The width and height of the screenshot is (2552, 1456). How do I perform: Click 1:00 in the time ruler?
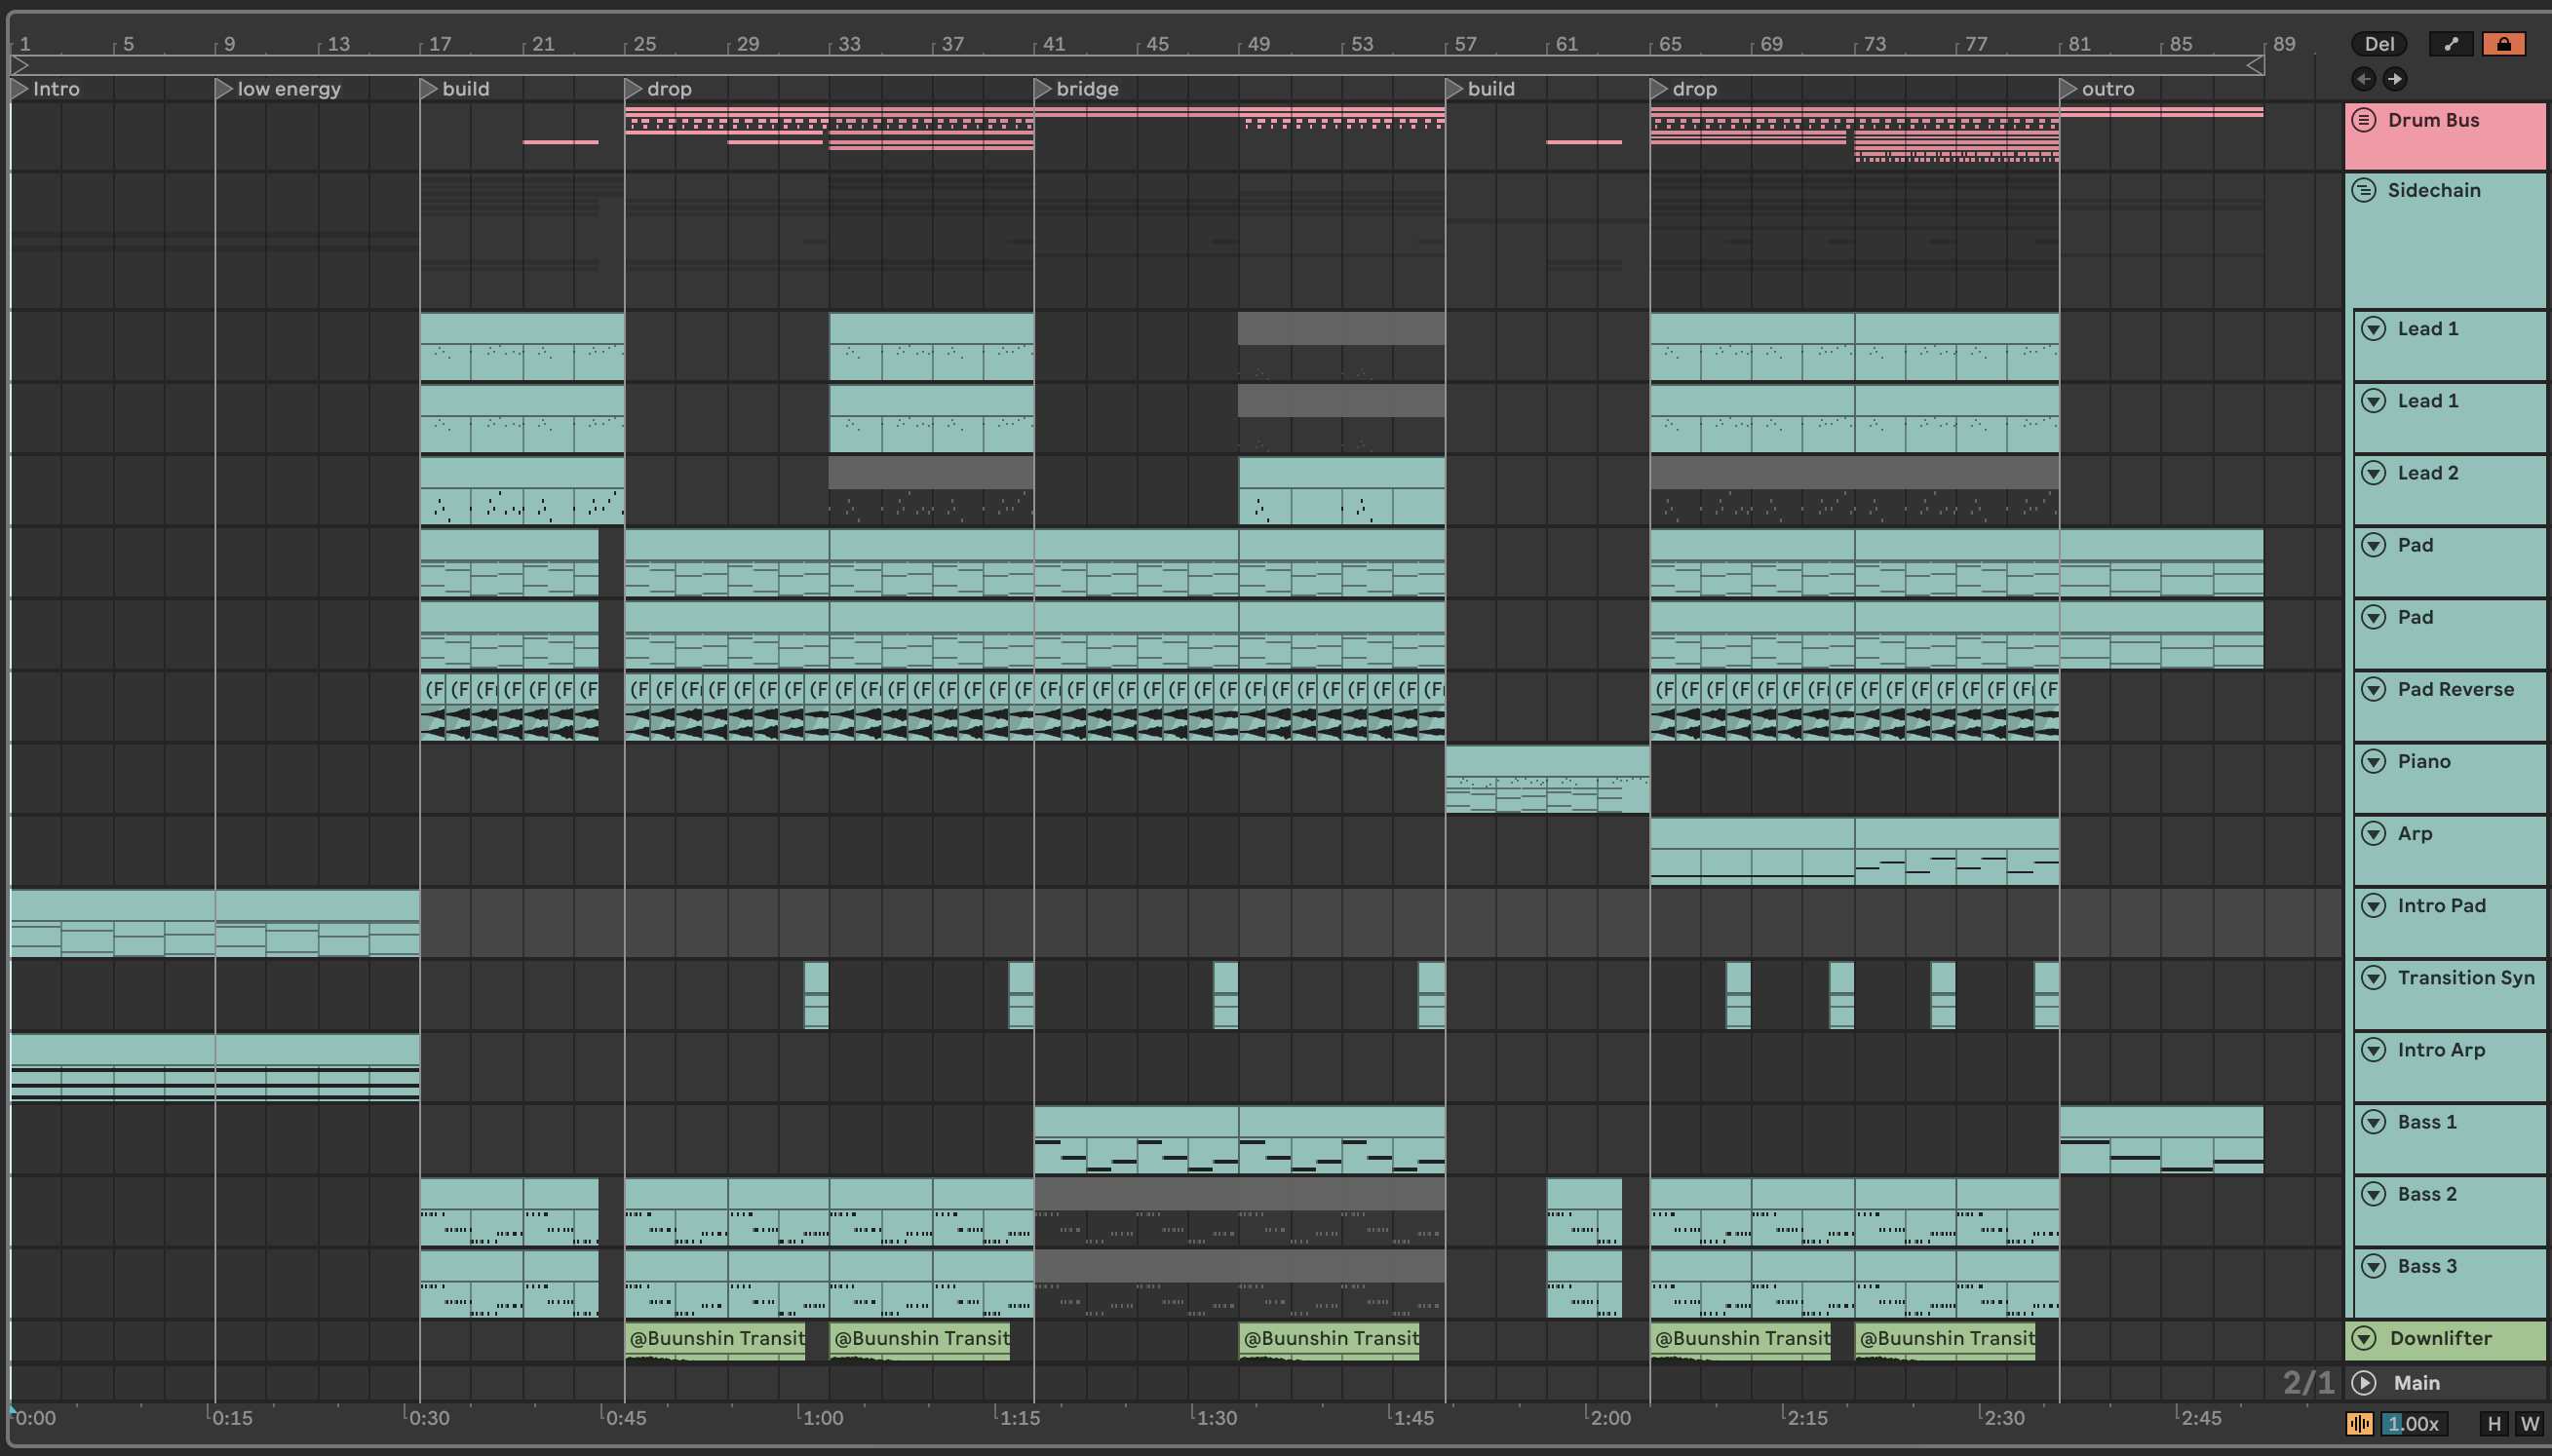point(822,1418)
